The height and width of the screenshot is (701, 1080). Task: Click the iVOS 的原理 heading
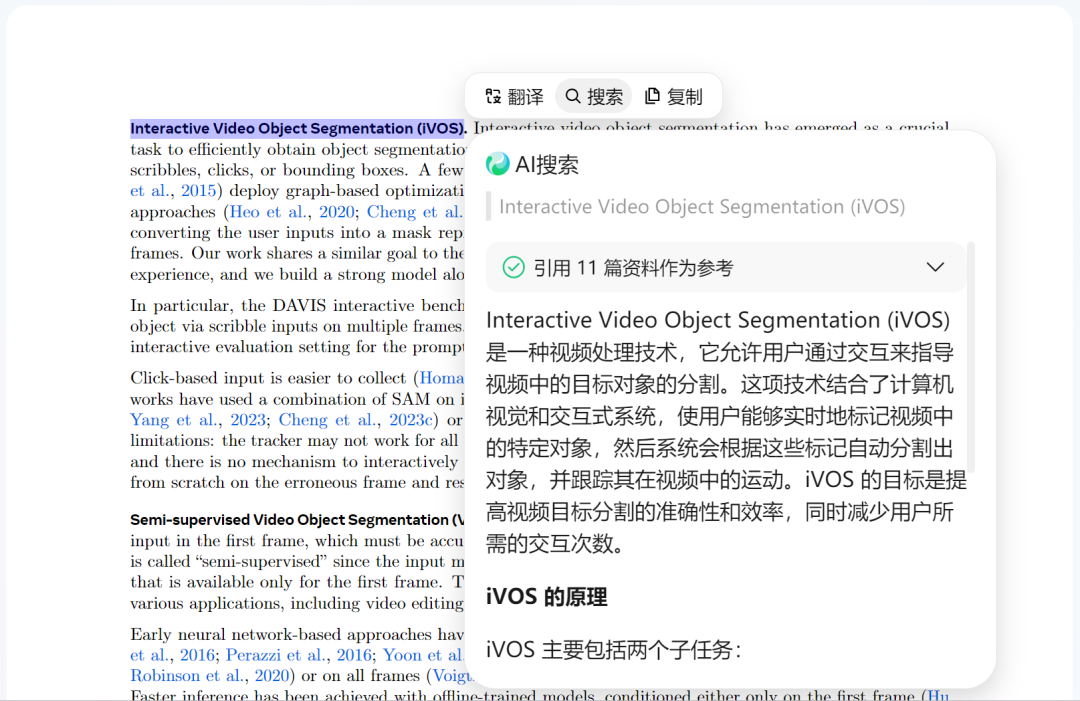[x=546, y=596]
